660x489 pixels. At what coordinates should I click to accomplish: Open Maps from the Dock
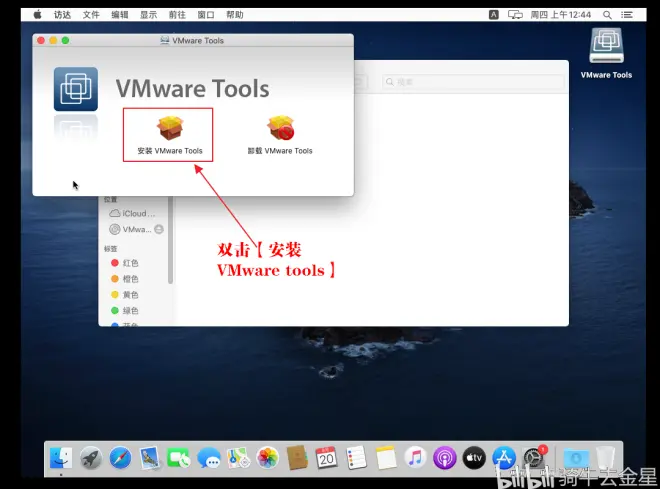tap(238, 458)
